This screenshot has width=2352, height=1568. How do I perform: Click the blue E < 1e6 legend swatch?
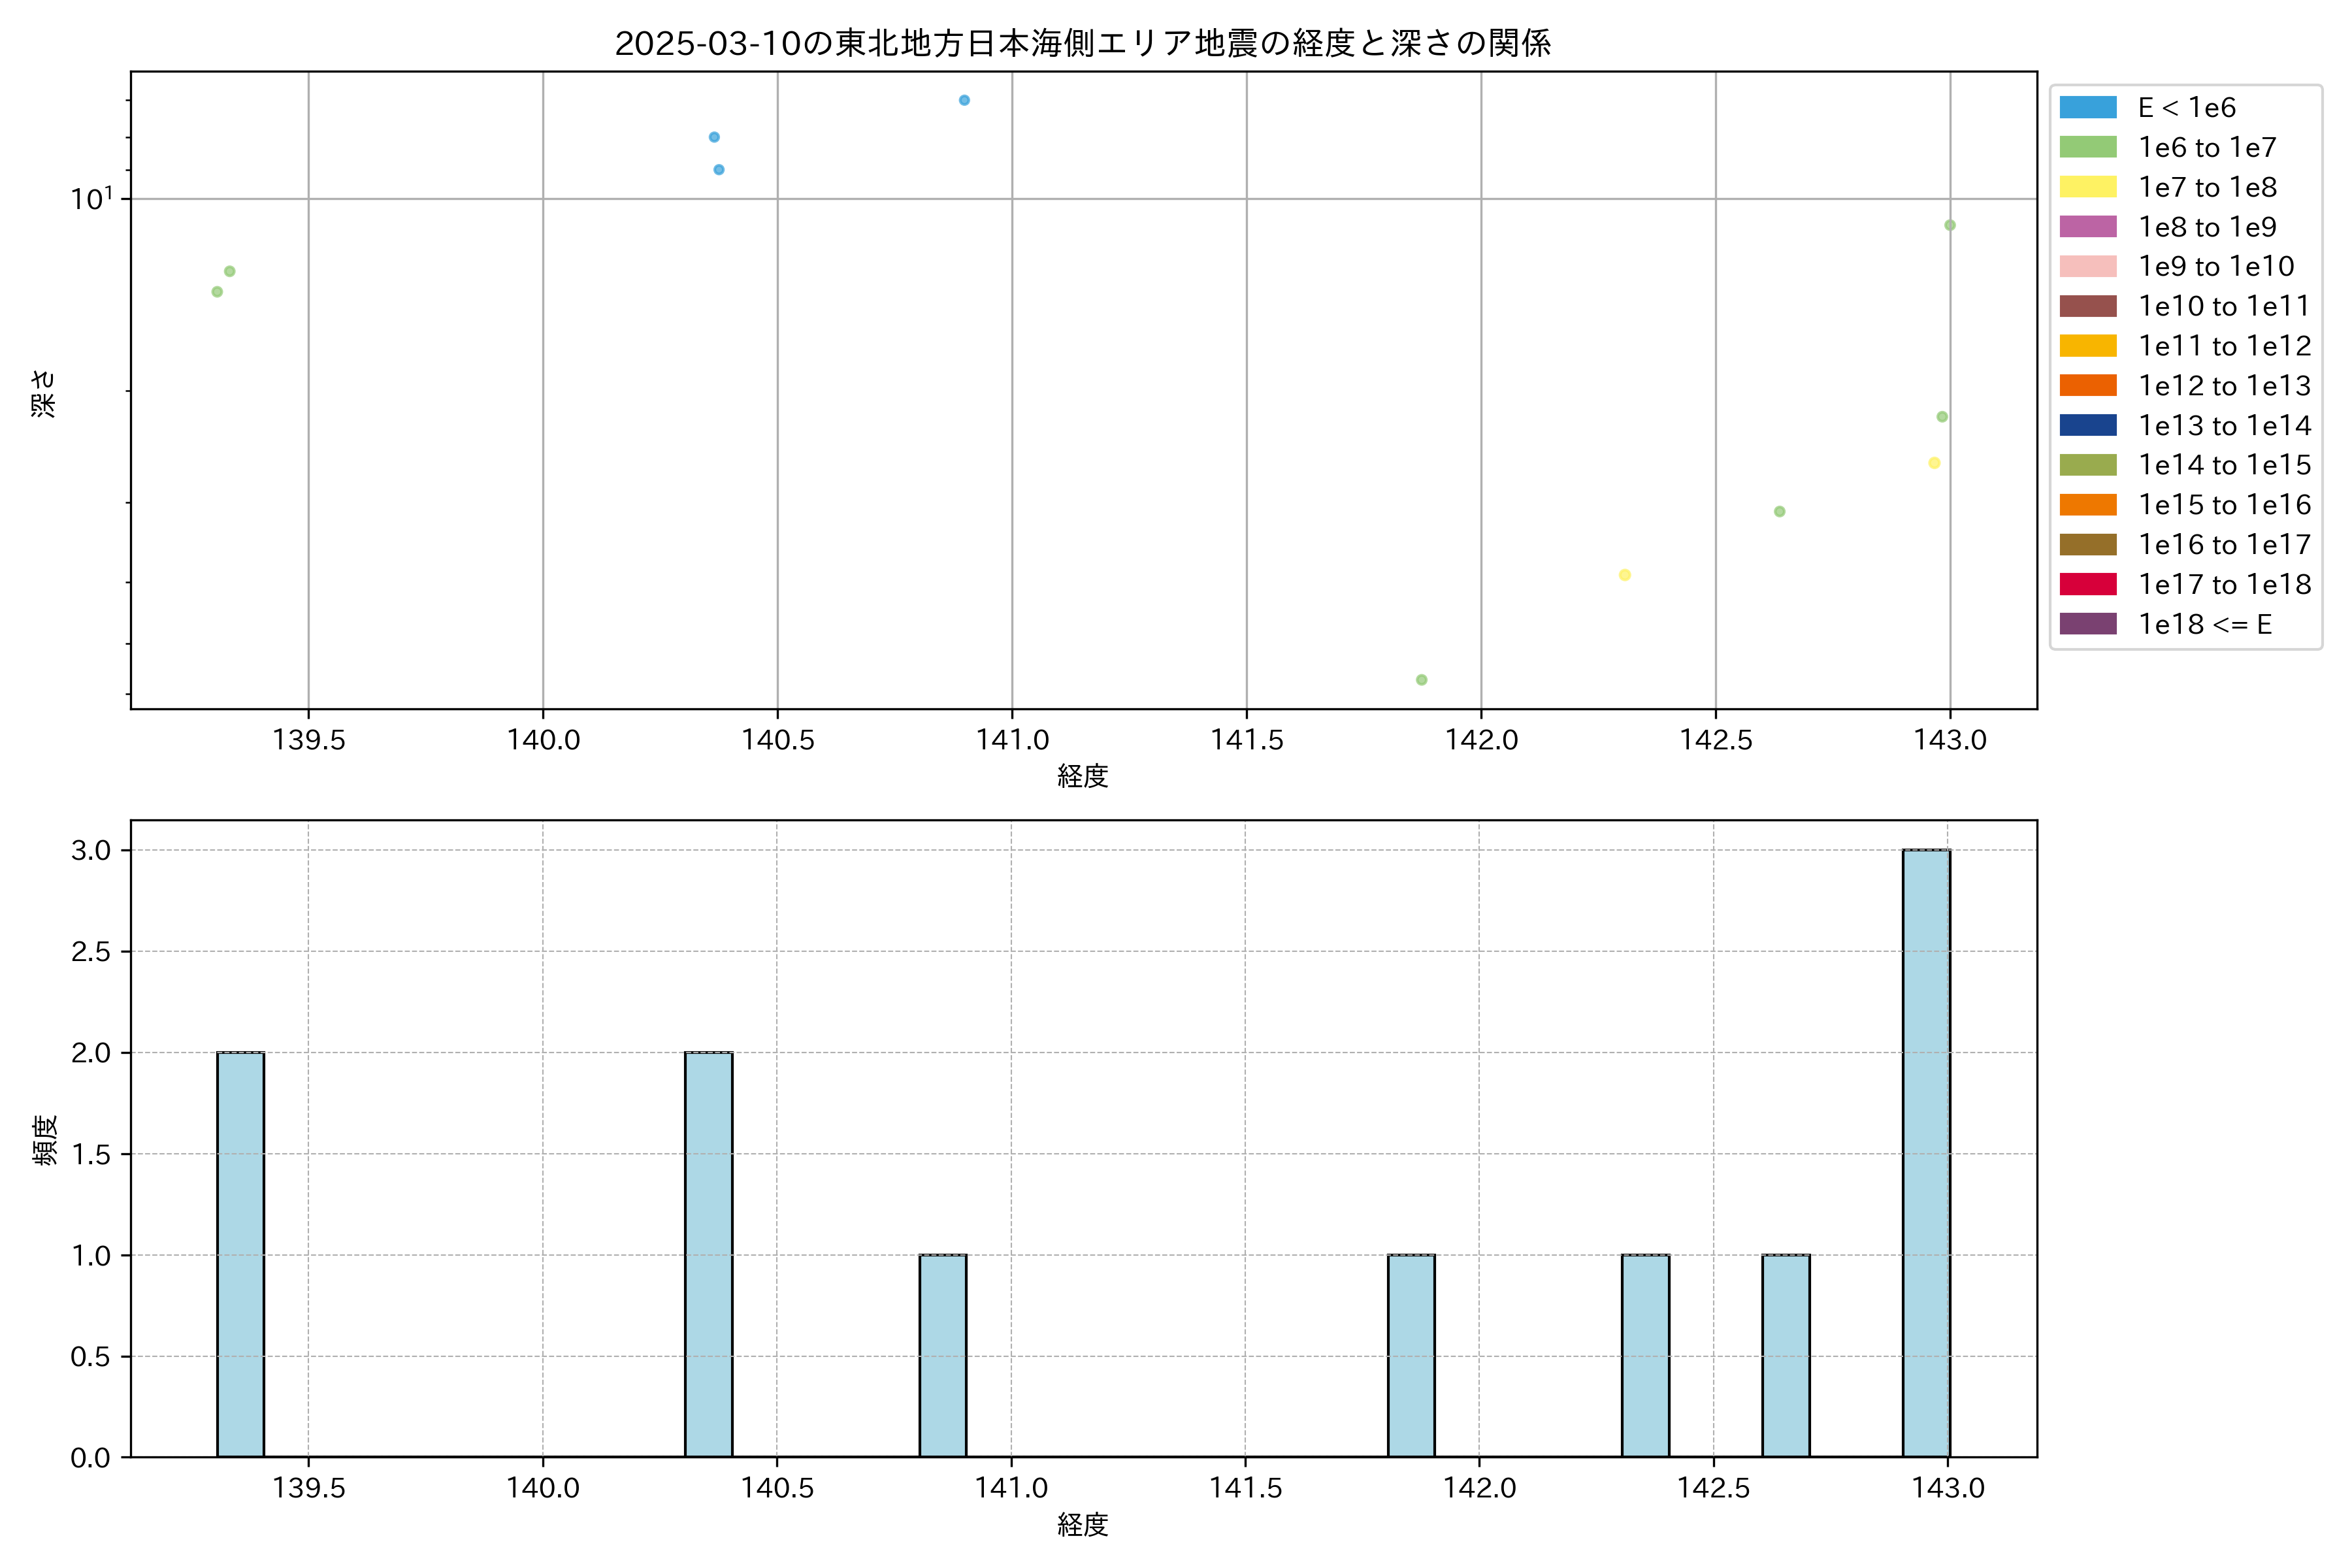coord(2087,108)
